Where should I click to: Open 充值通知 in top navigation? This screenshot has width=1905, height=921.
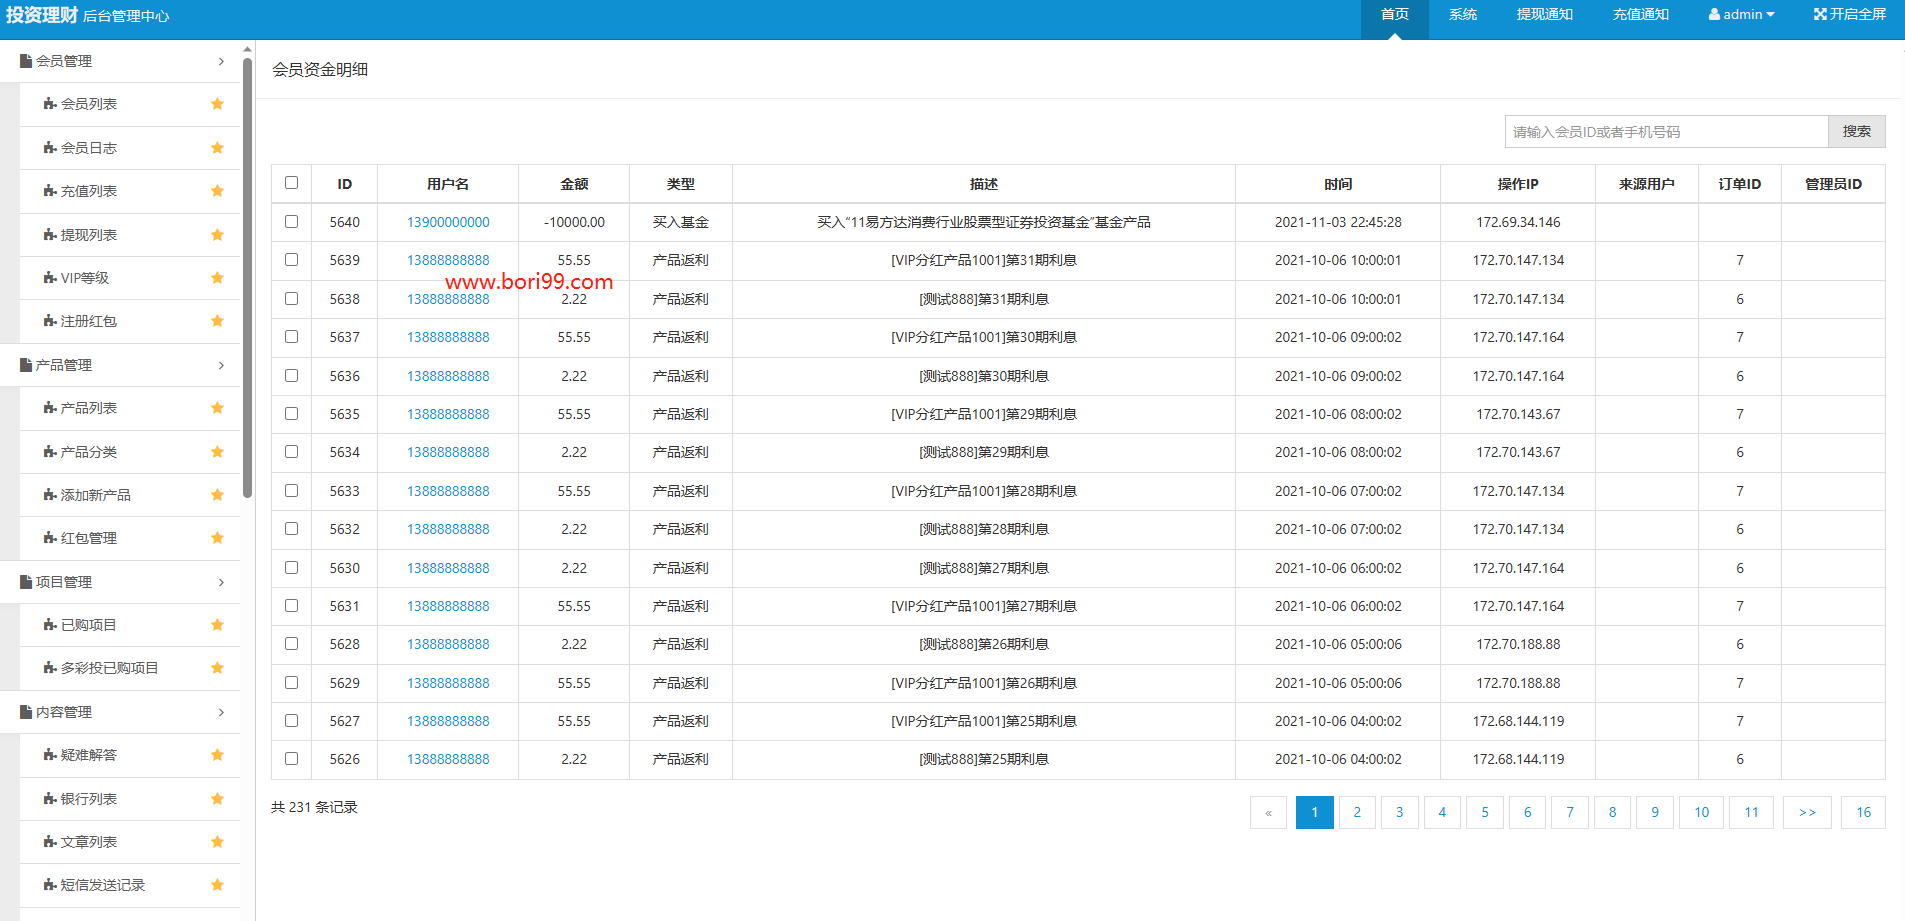[x=1641, y=15]
